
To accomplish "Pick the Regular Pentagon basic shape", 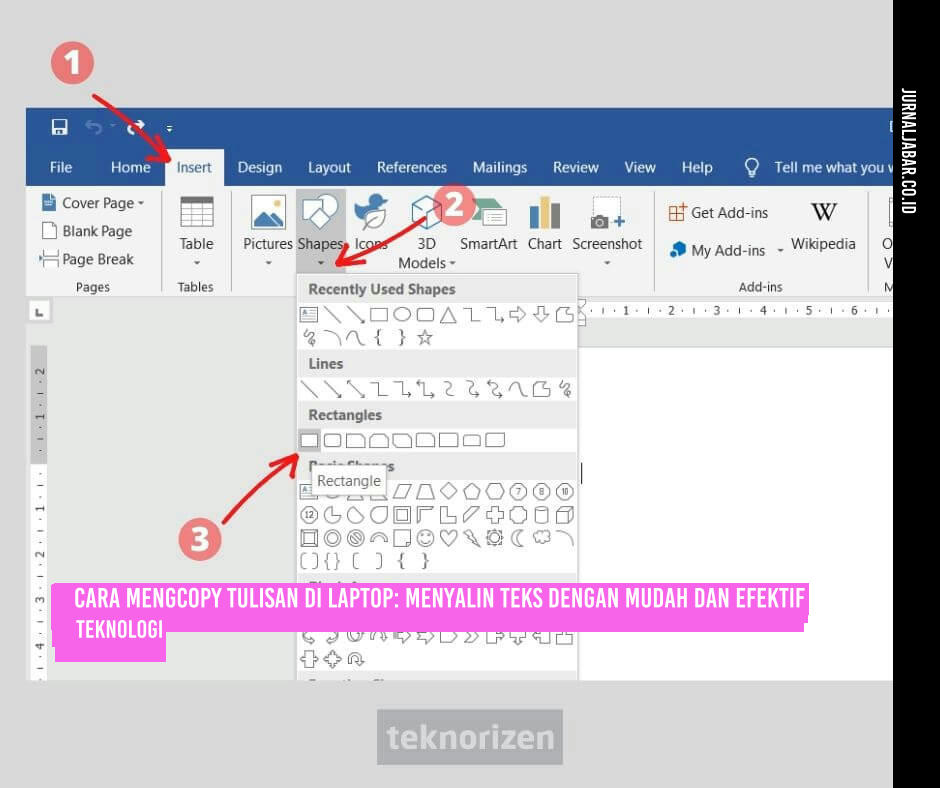I will point(472,492).
